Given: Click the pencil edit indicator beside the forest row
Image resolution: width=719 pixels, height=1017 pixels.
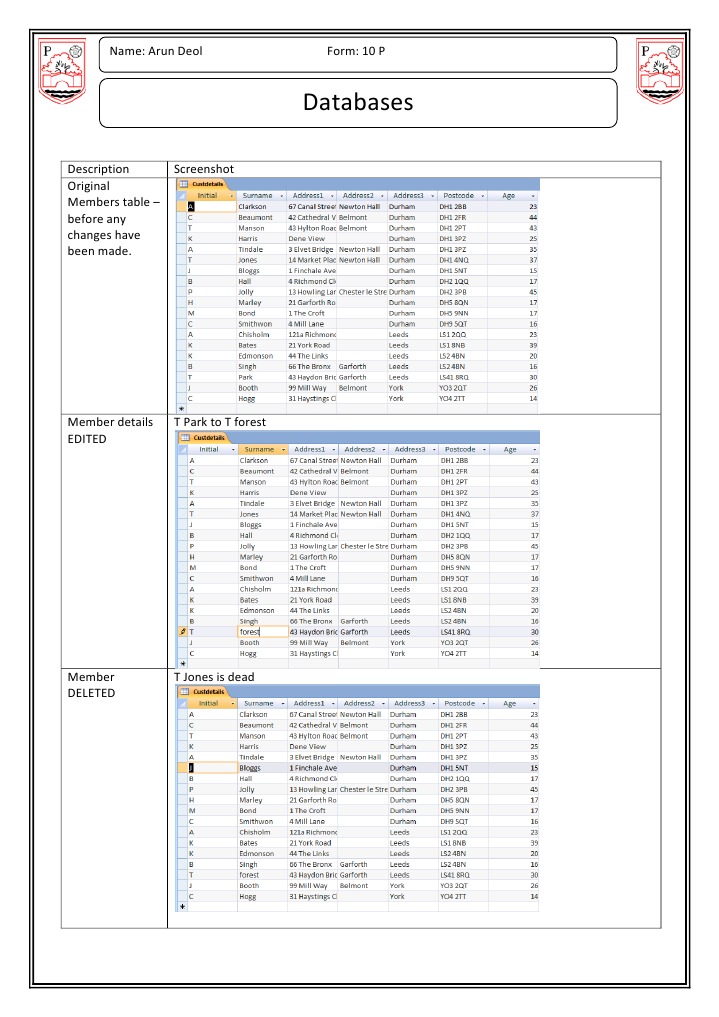Looking at the screenshot, I should (x=183, y=632).
